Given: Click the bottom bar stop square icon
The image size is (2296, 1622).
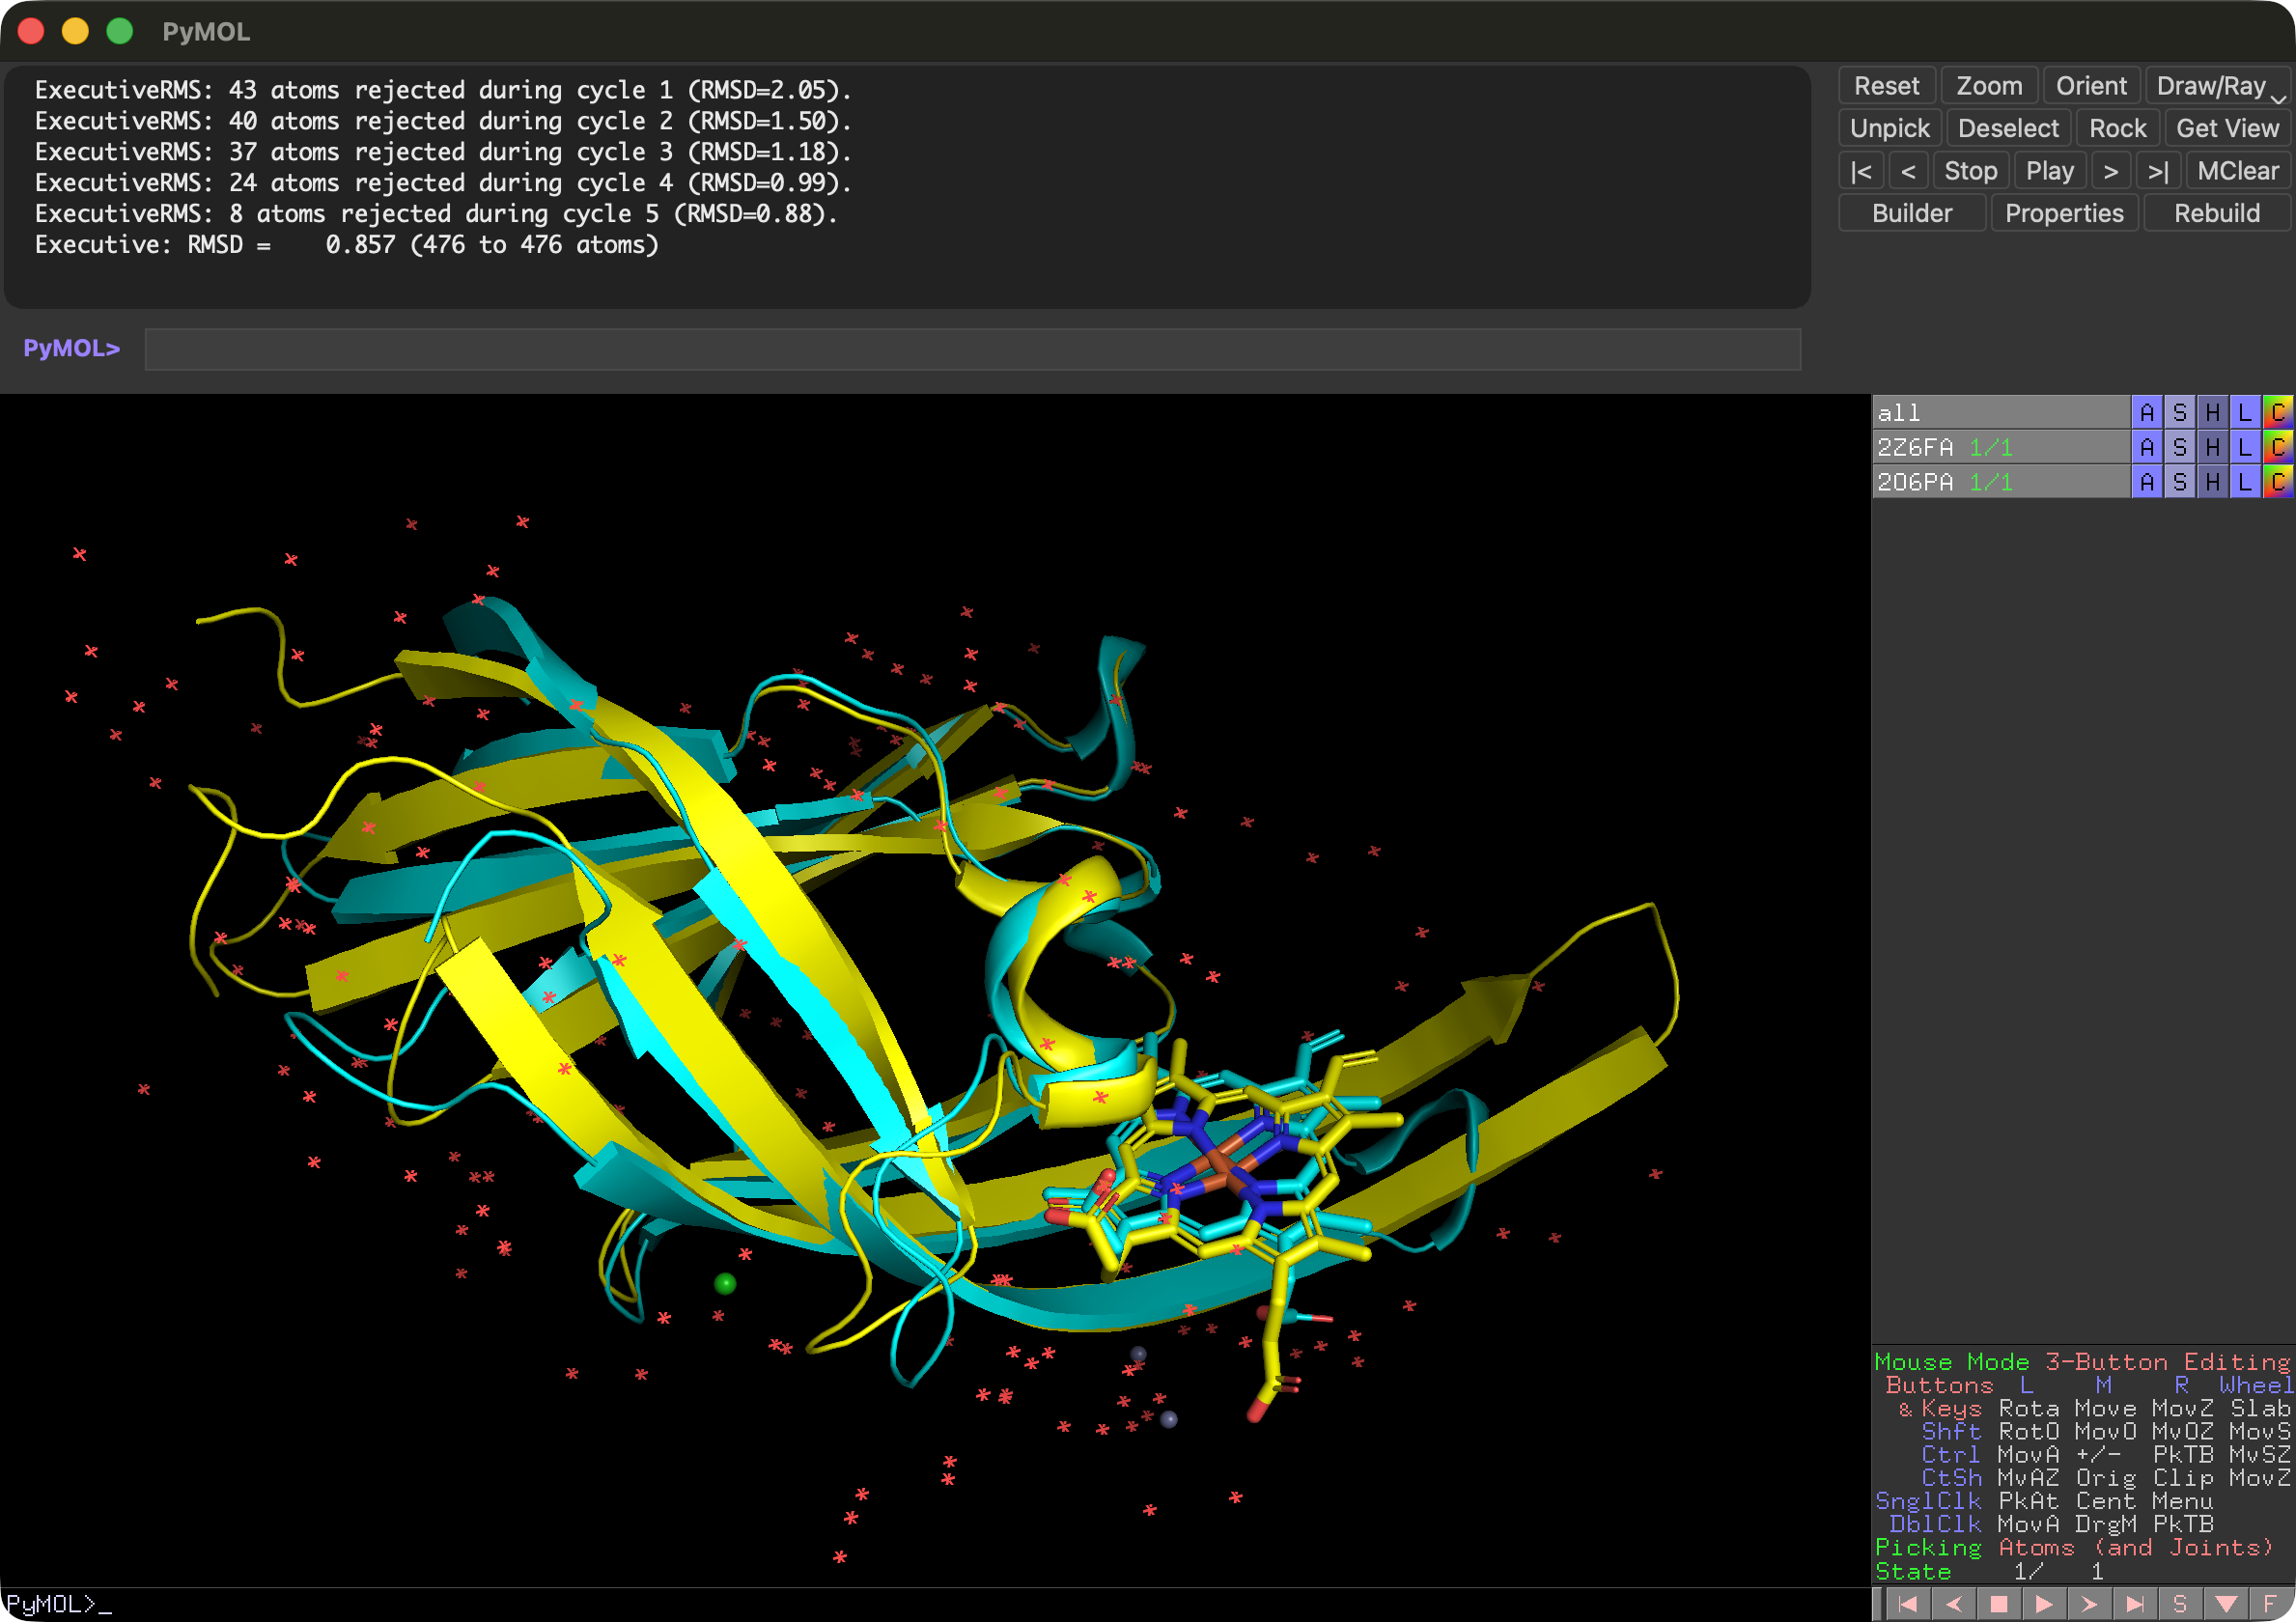Looking at the screenshot, I should point(1999,1603).
